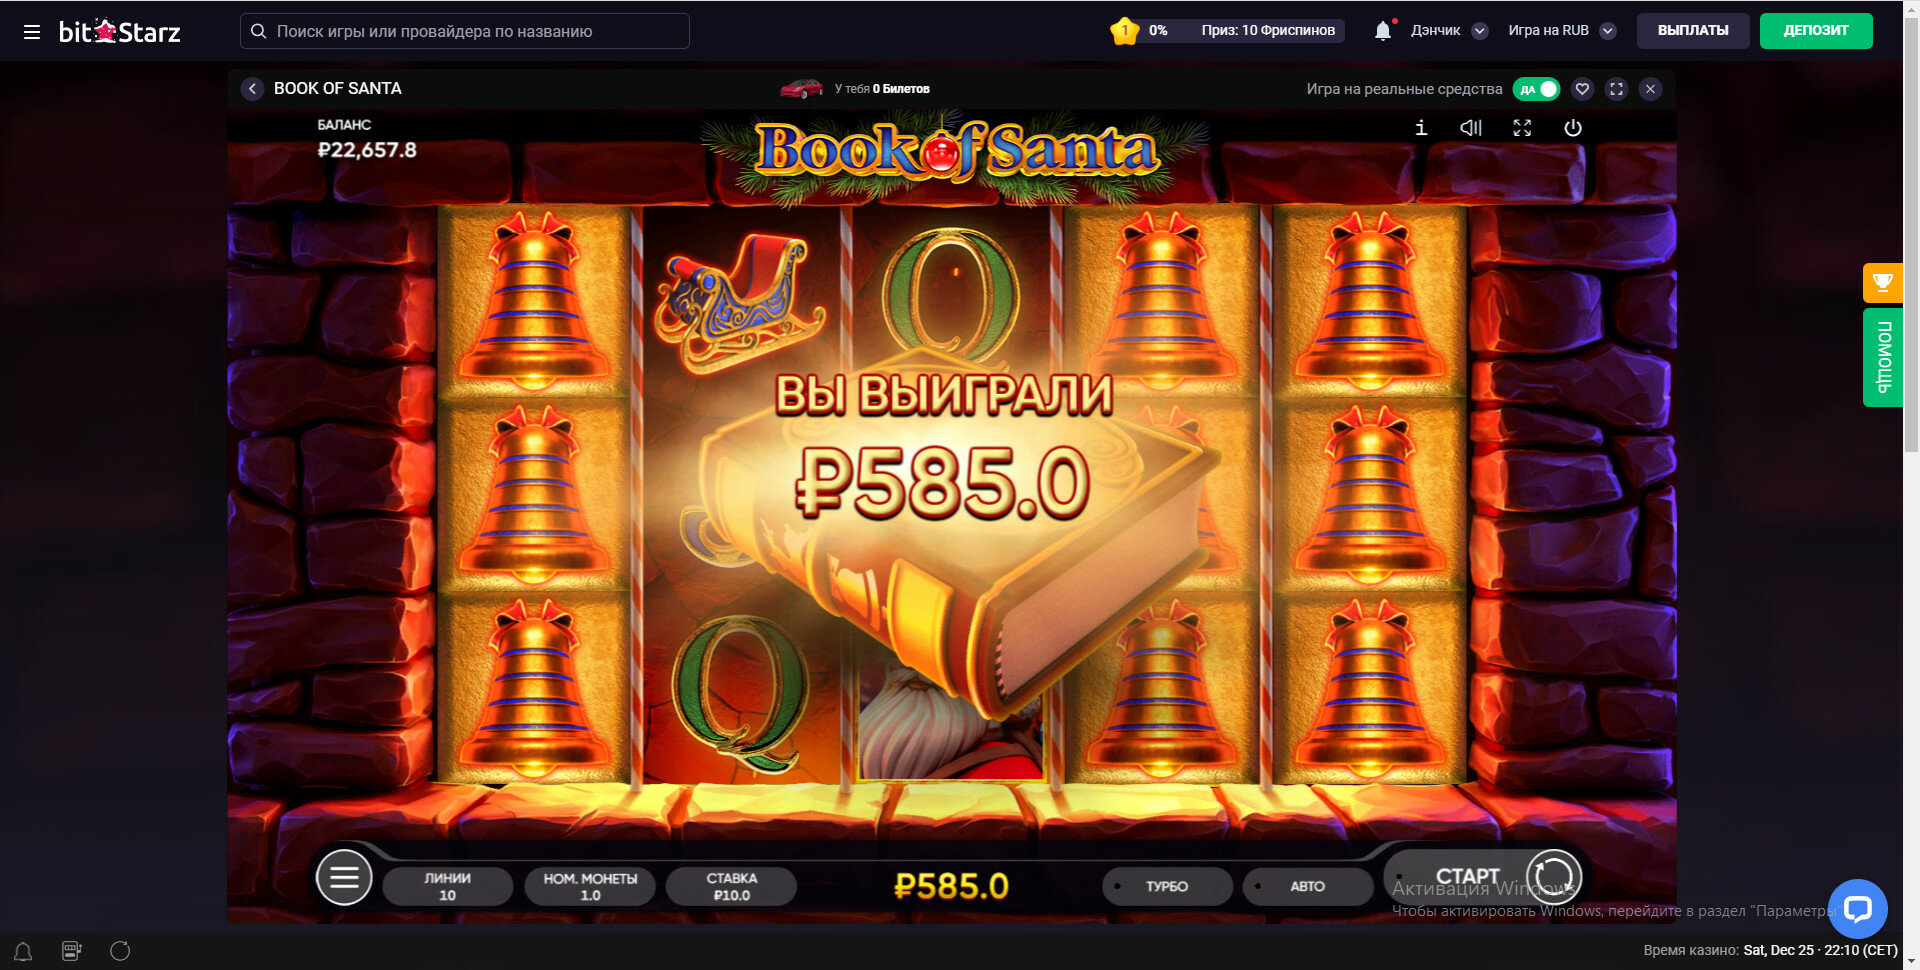This screenshot has height=970, width=1920.
Task: Expand the Дэнчик account dropdown
Action: point(1480,31)
